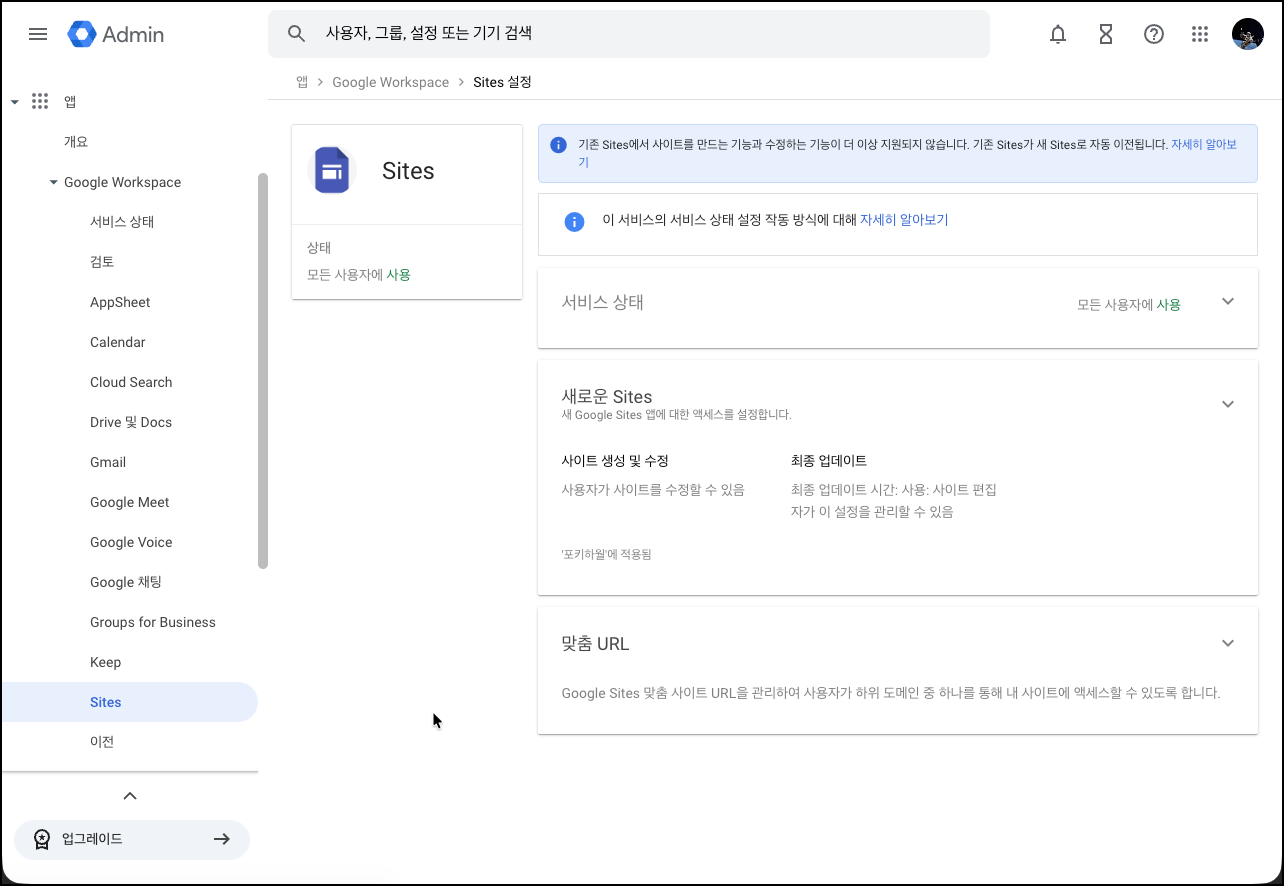The image size is (1284, 886).
Task: Click the 맞춤 URL panel heading
Action: [595, 644]
